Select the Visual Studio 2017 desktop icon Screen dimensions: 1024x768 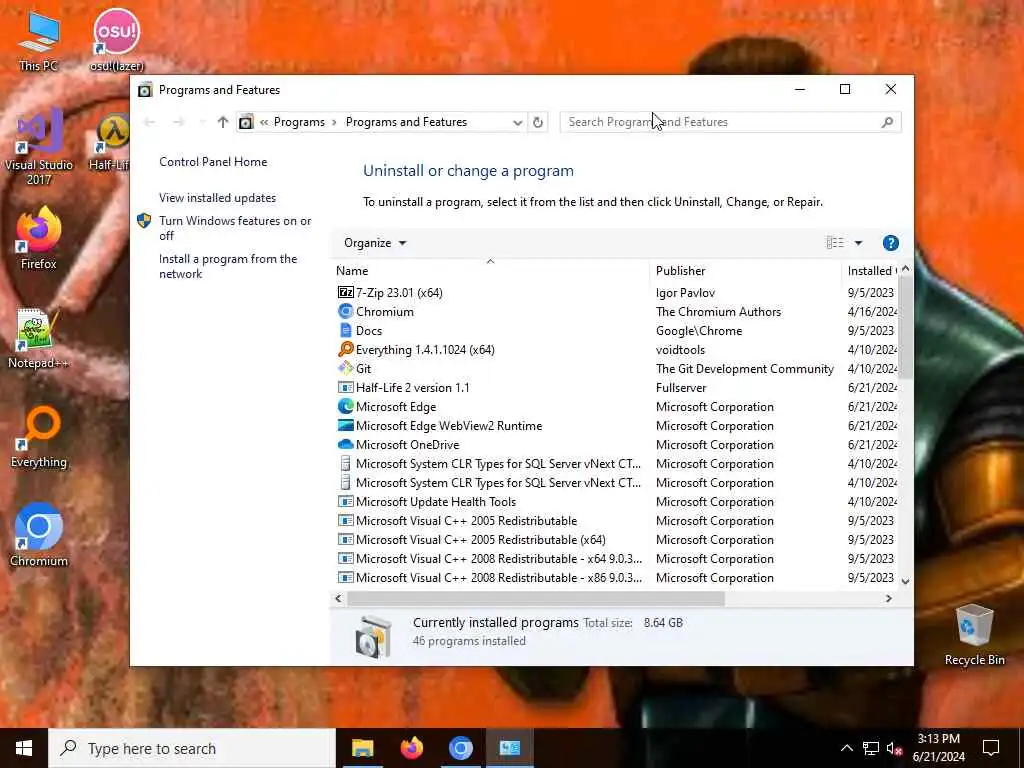point(39,147)
